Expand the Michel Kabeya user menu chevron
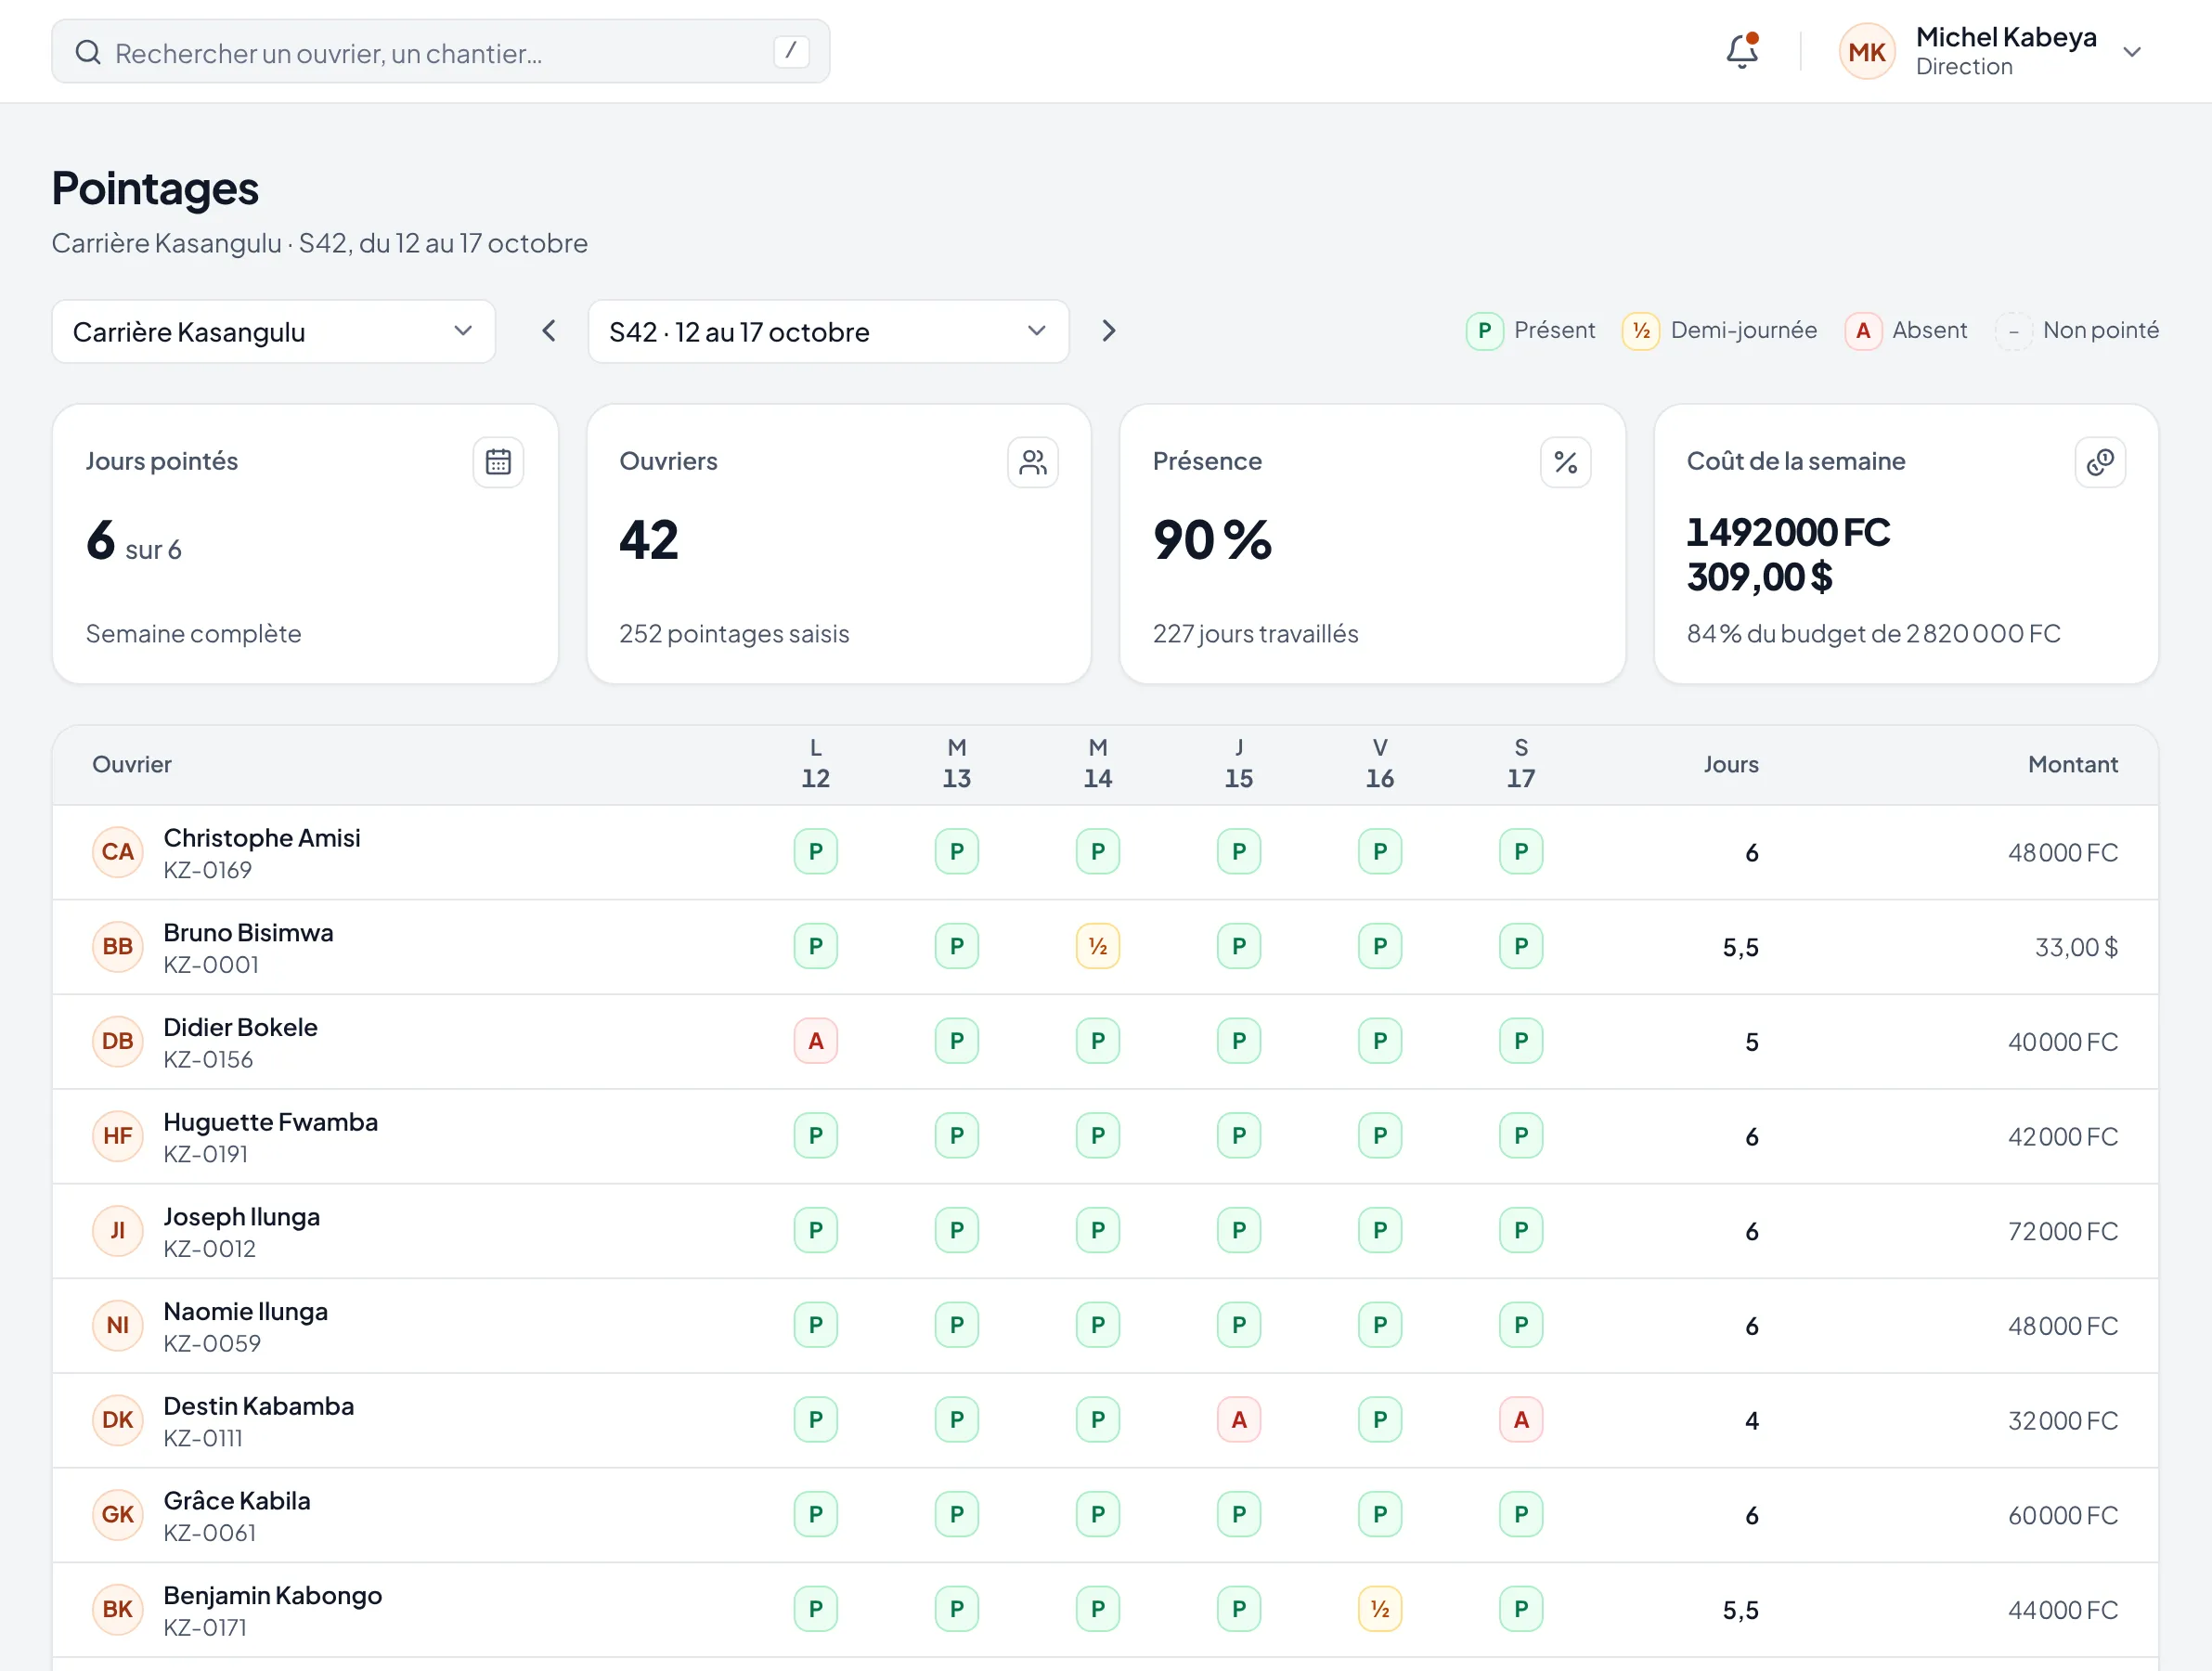 click(x=2132, y=52)
